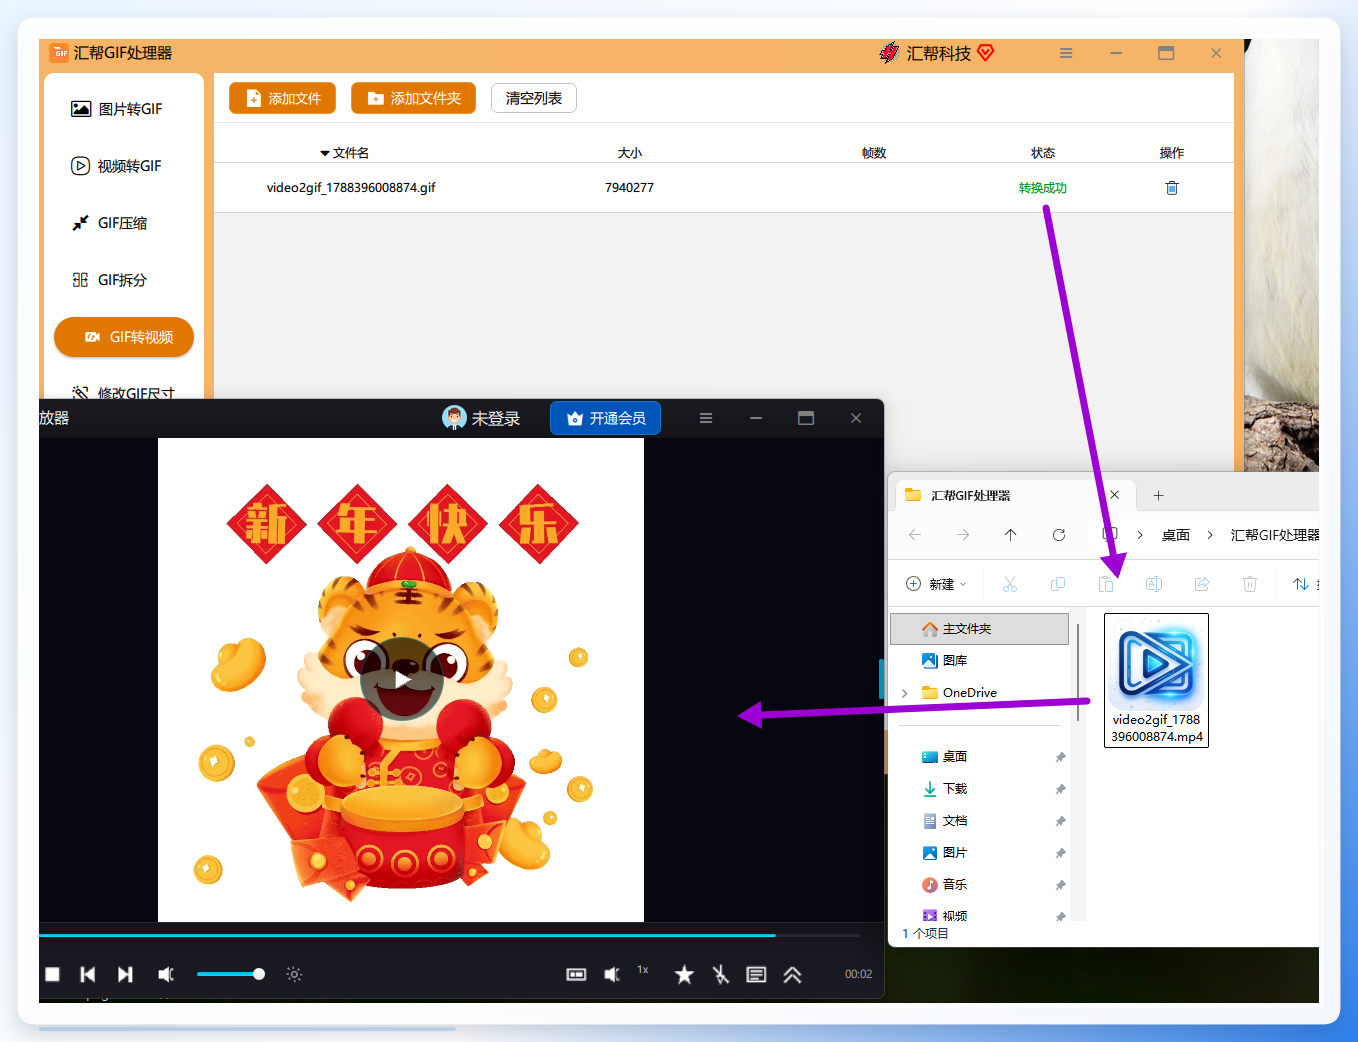Go back in File Explorer
The width and height of the screenshot is (1358, 1042).
tap(915, 535)
